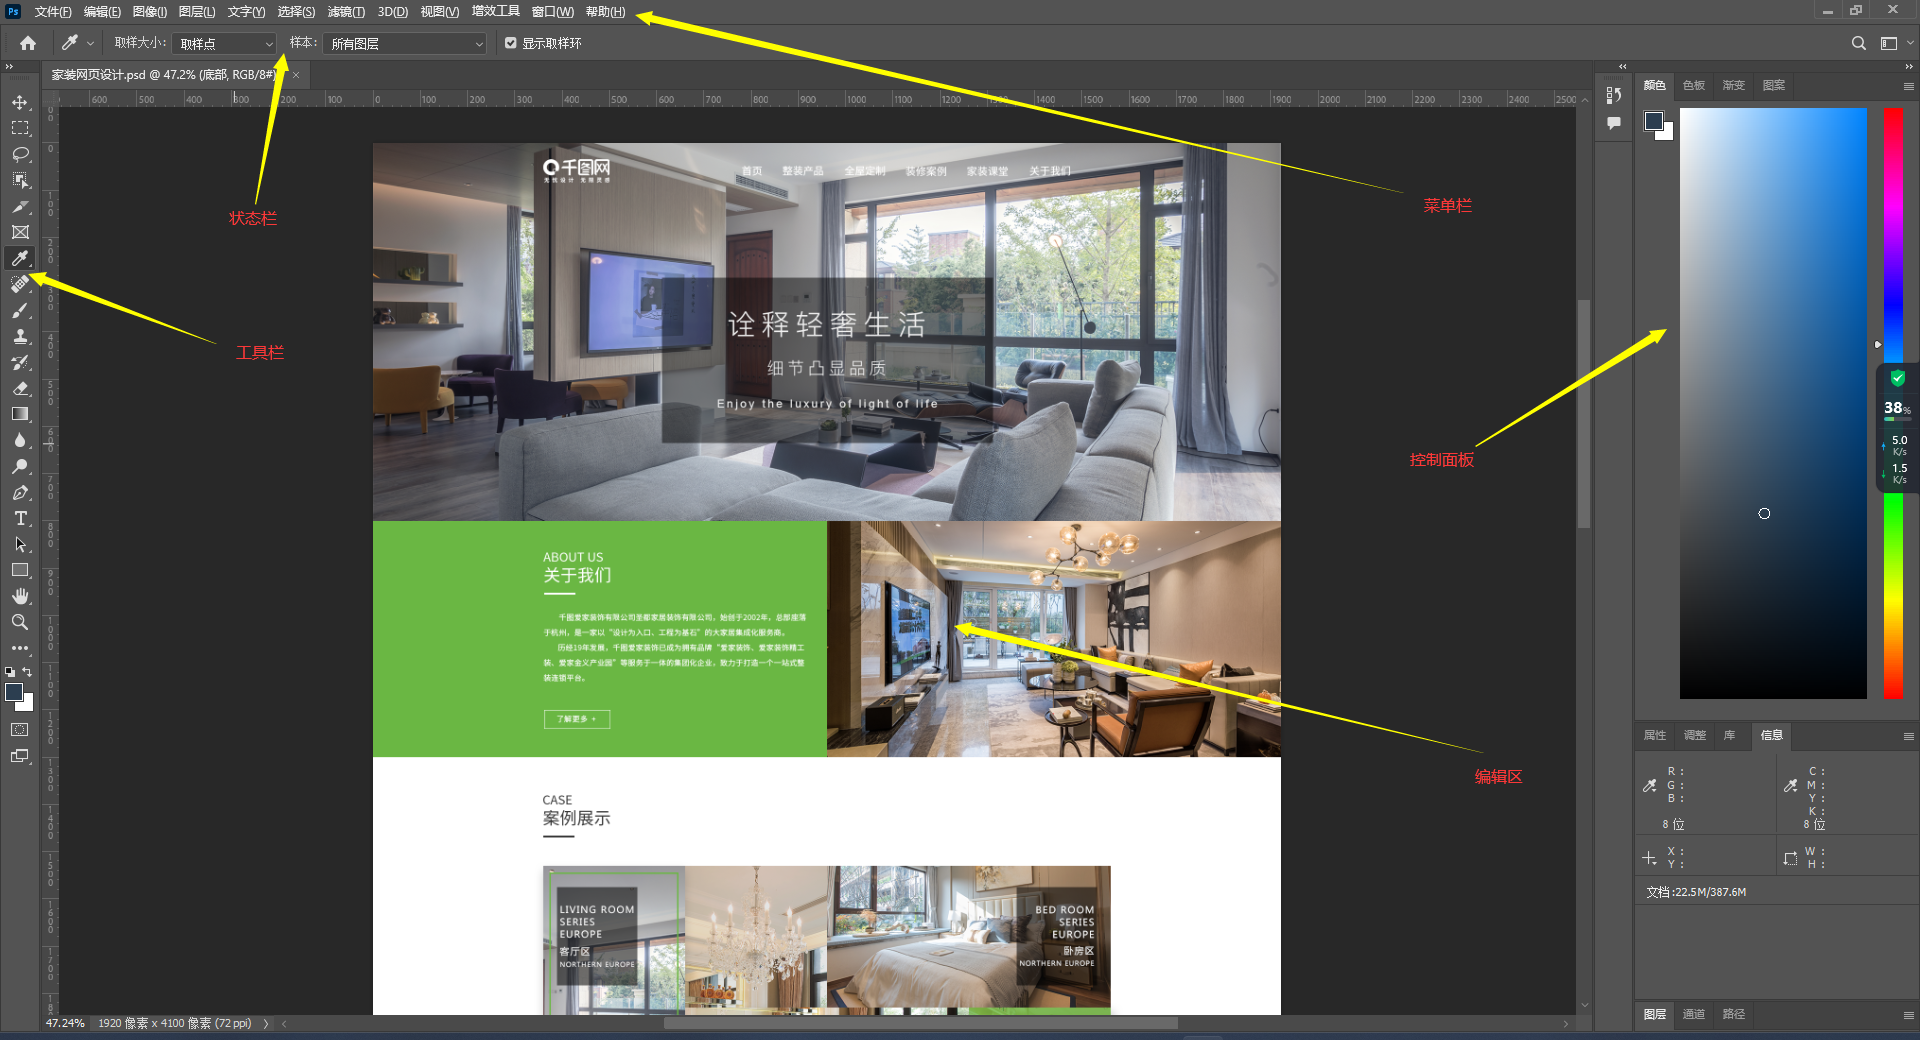Click the vertical canvas scrollbar
Image resolution: width=1920 pixels, height=1040 pixels.
1584,413
